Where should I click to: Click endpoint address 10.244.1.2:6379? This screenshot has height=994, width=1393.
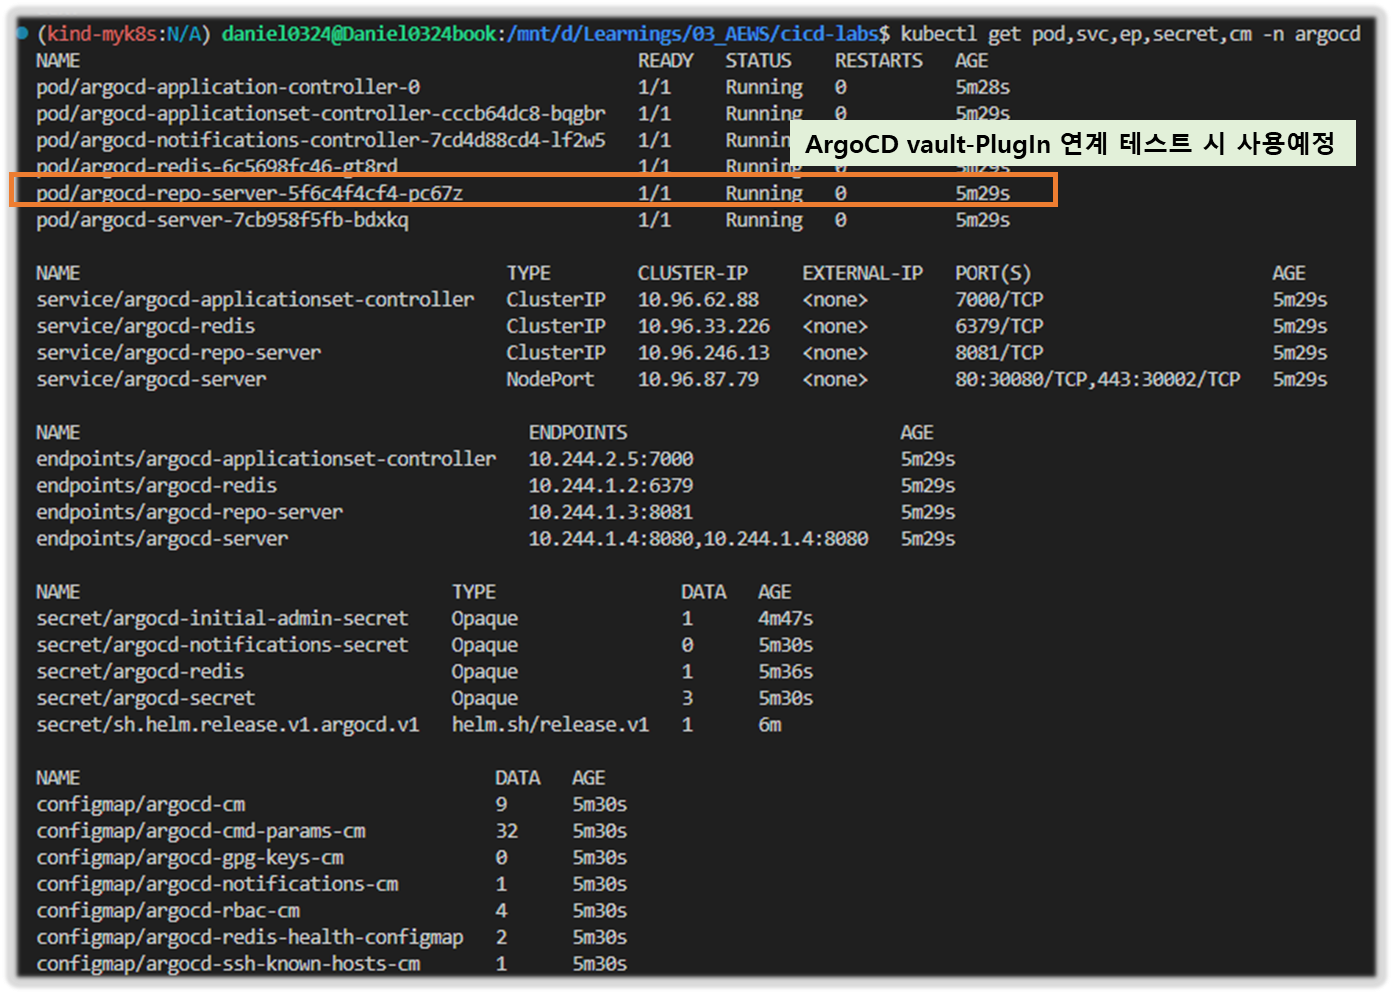(x=611, y=485)
